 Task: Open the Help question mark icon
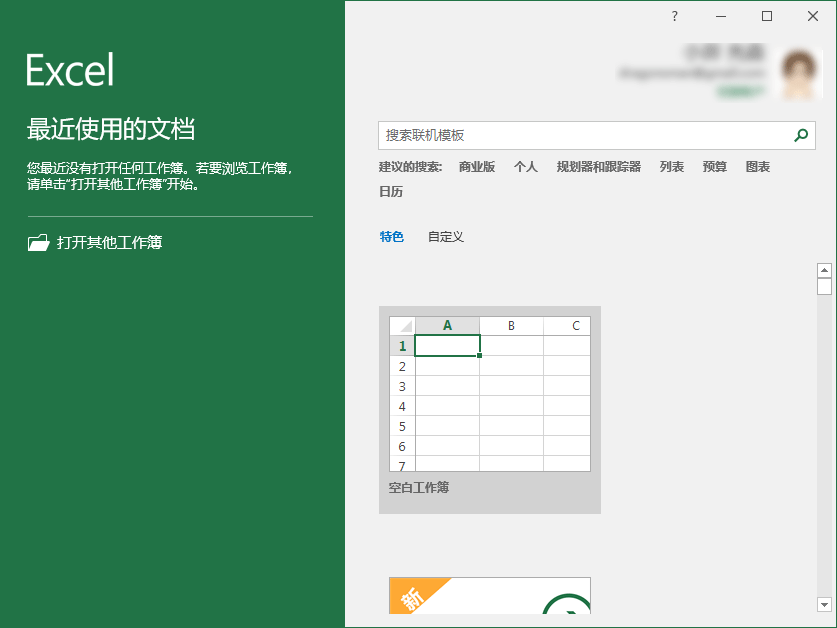[x=674, y=16]
